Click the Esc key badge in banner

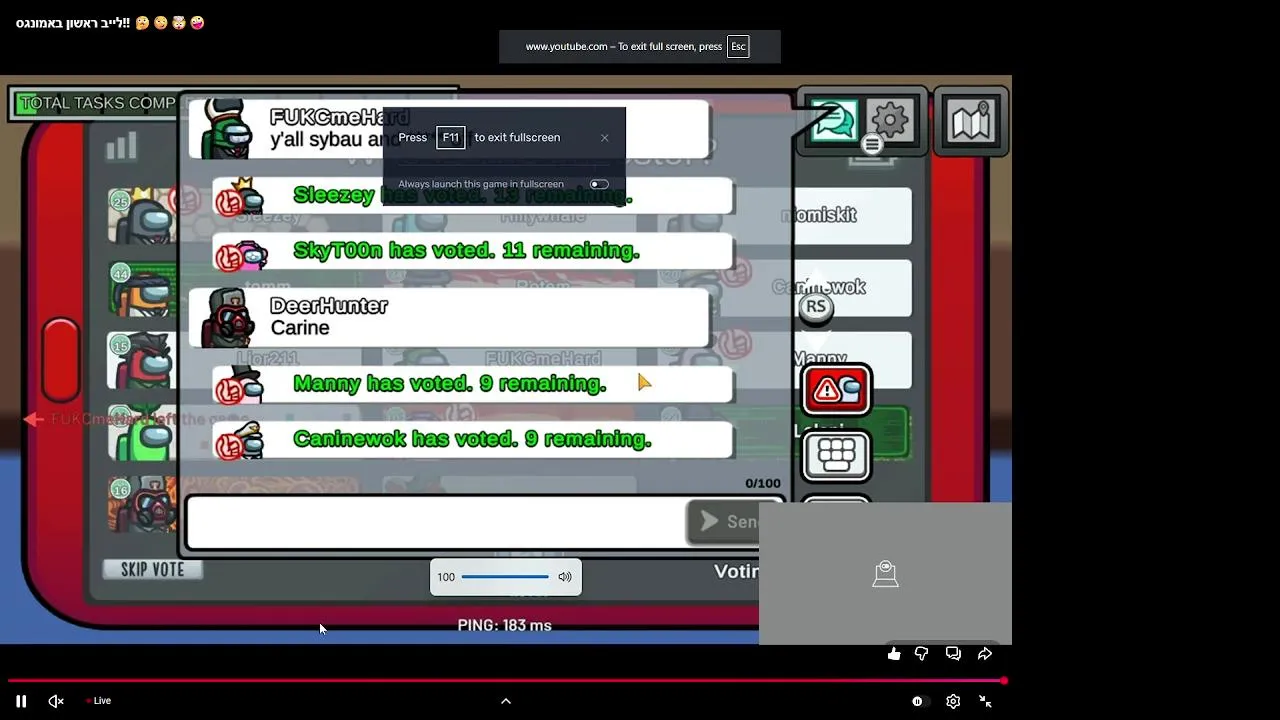(x=738, y=46)
